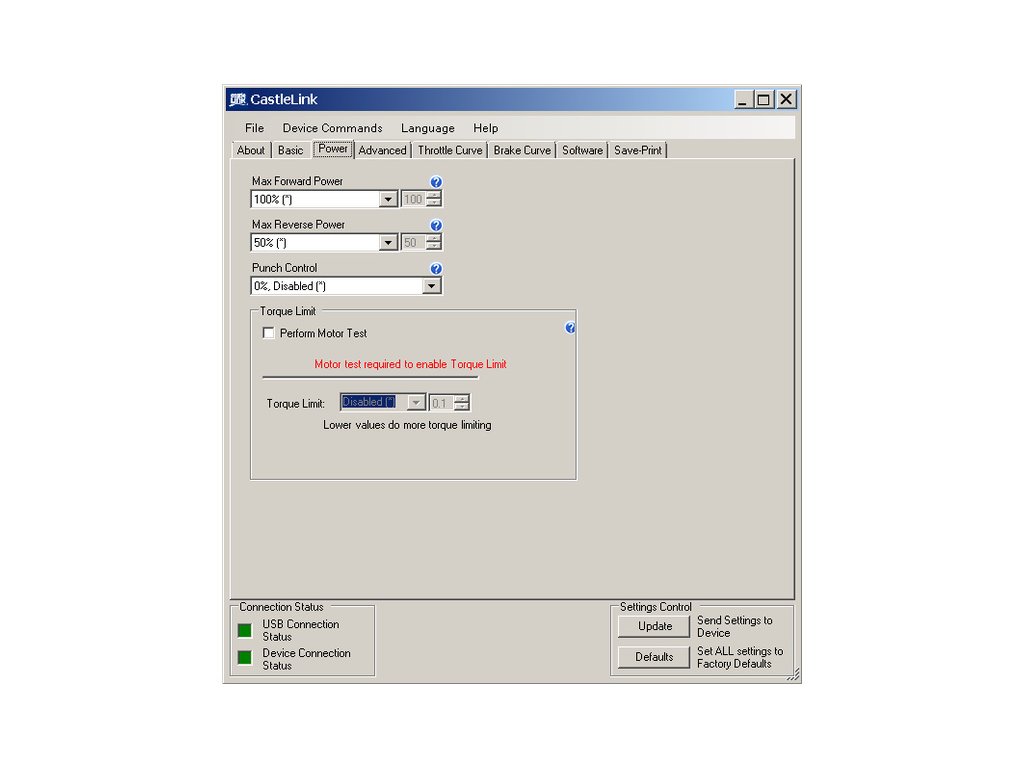
Task: Click the Device Connection Status label
Action: (306, 659)
